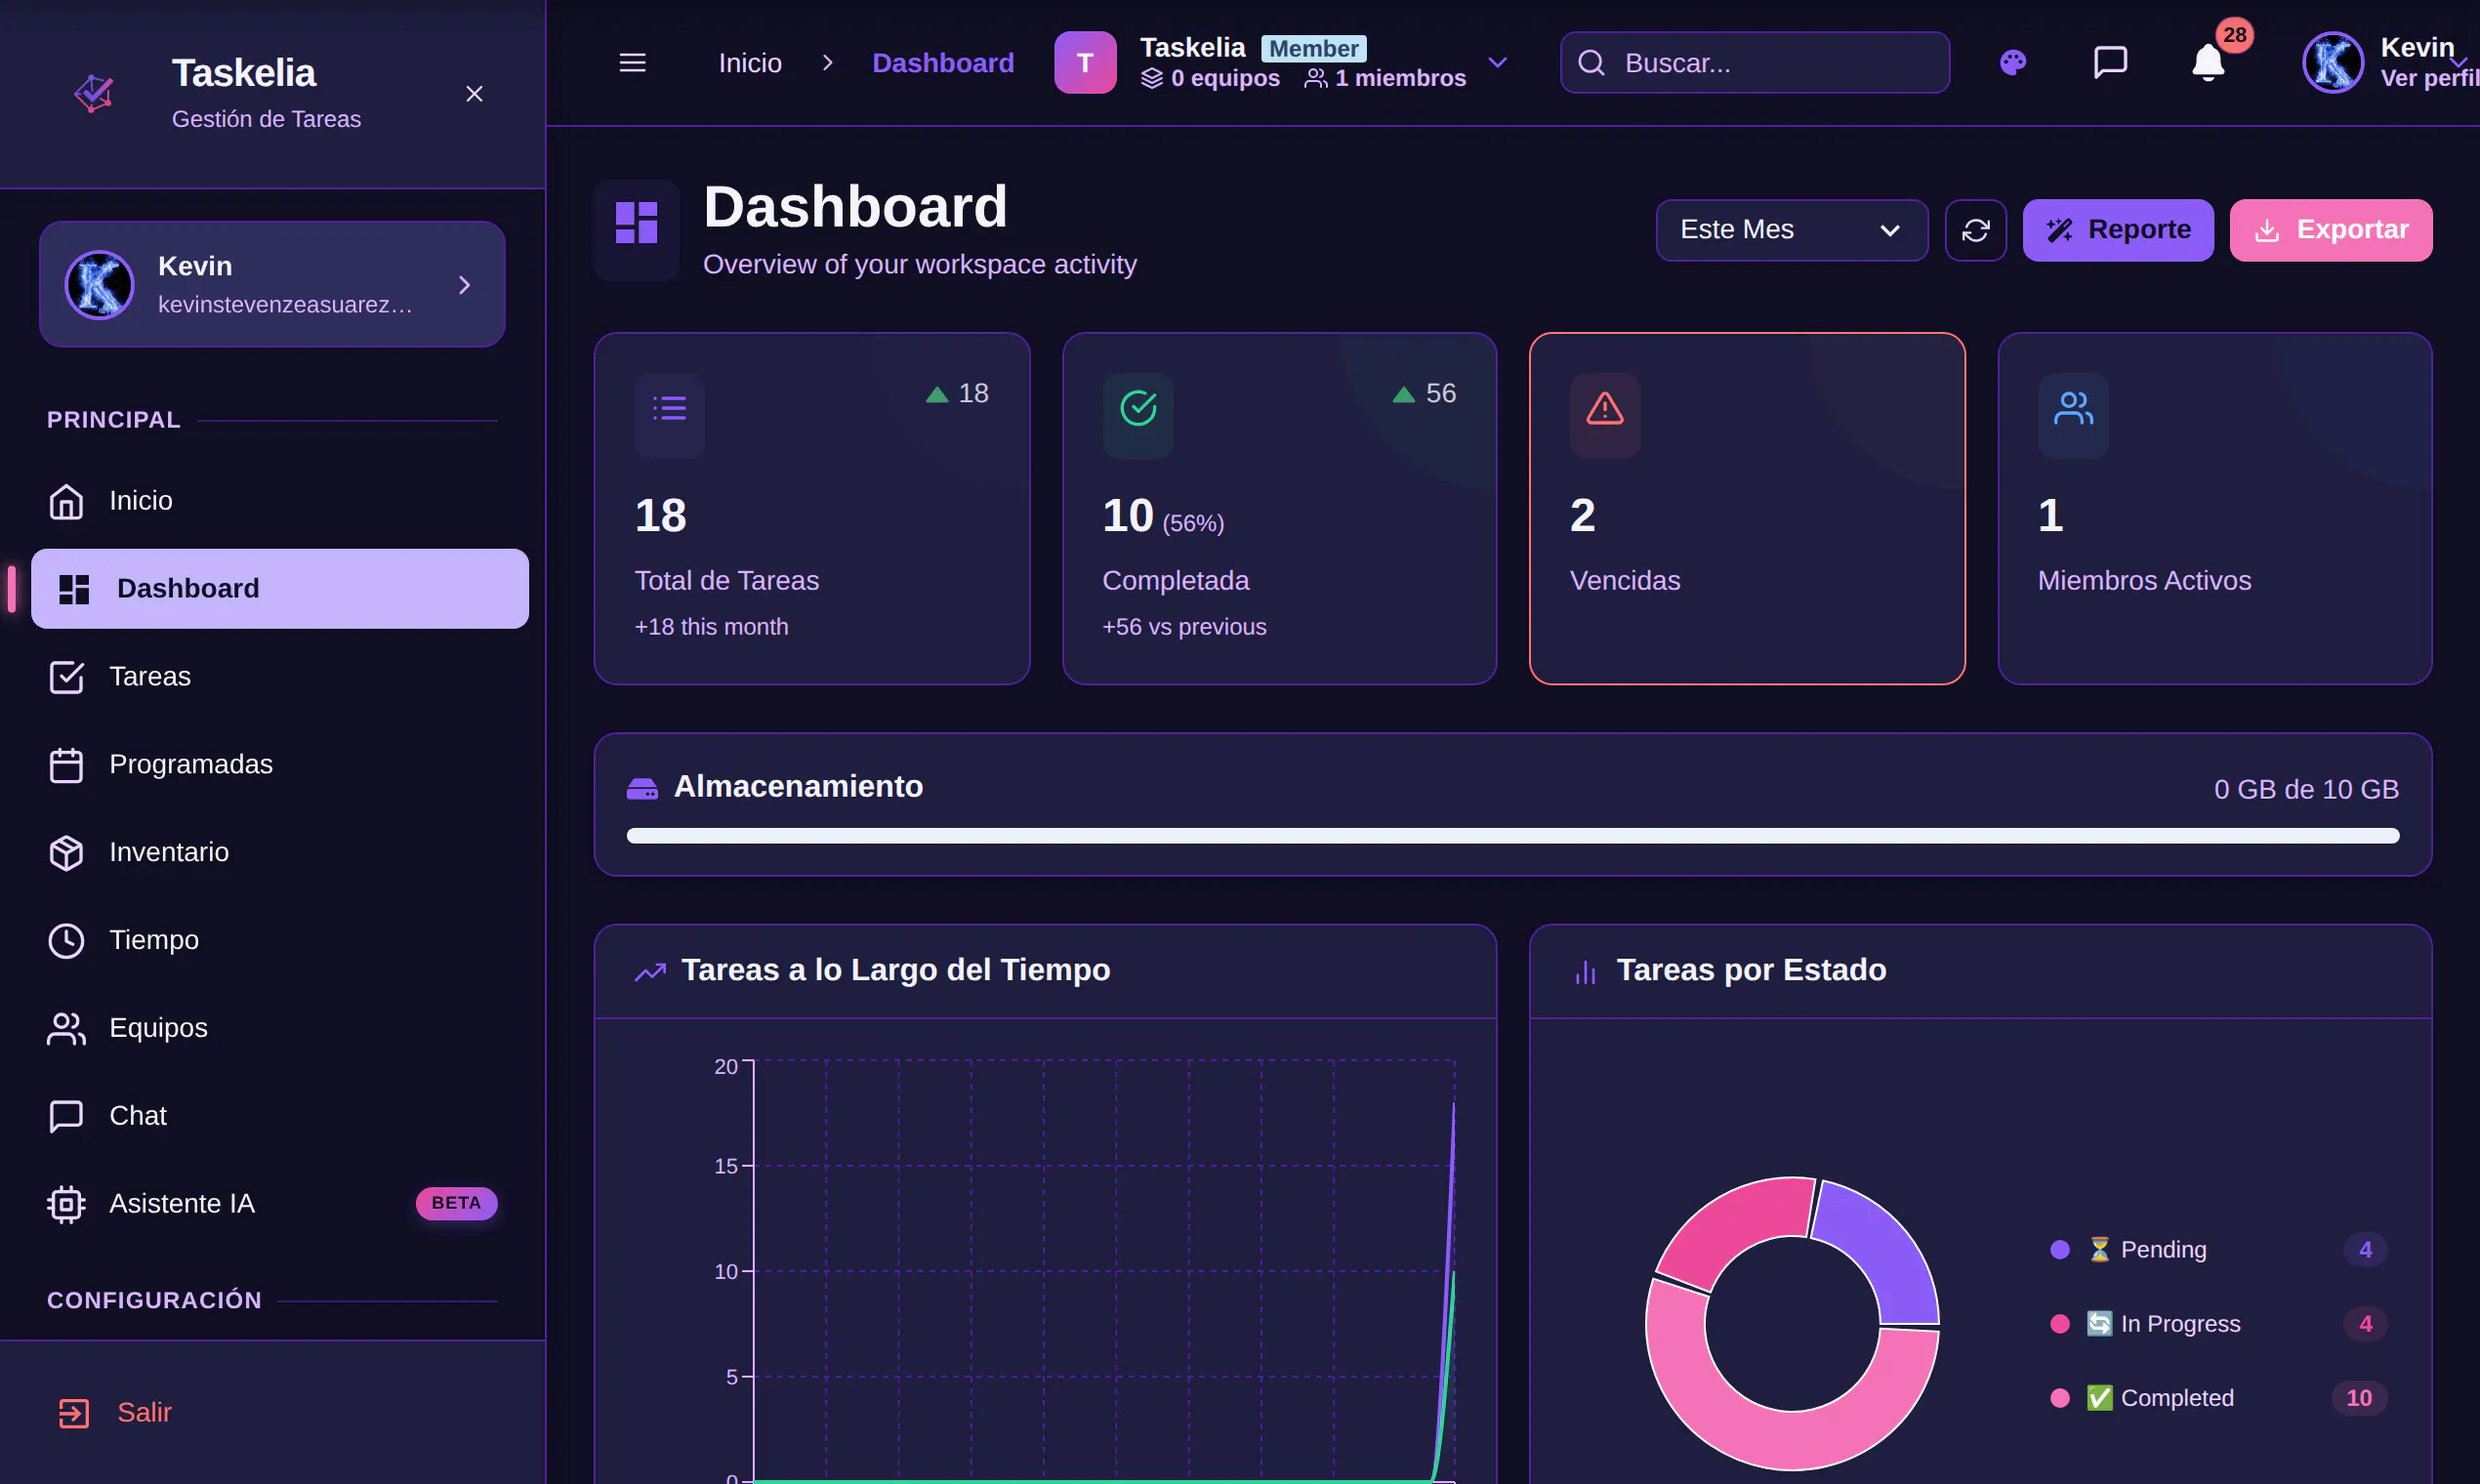Click the Taskelia logo icon in sidebar
Screen dimensions: 2480x1484
click(x=94, y=94)
